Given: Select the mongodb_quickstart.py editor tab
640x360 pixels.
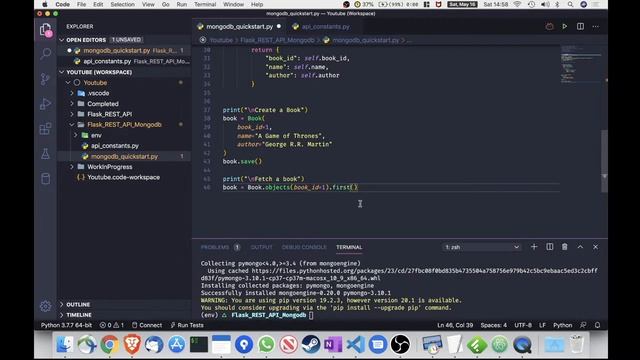Looking at the screenshot, I should pyautogui.click(x=239, y=27).
